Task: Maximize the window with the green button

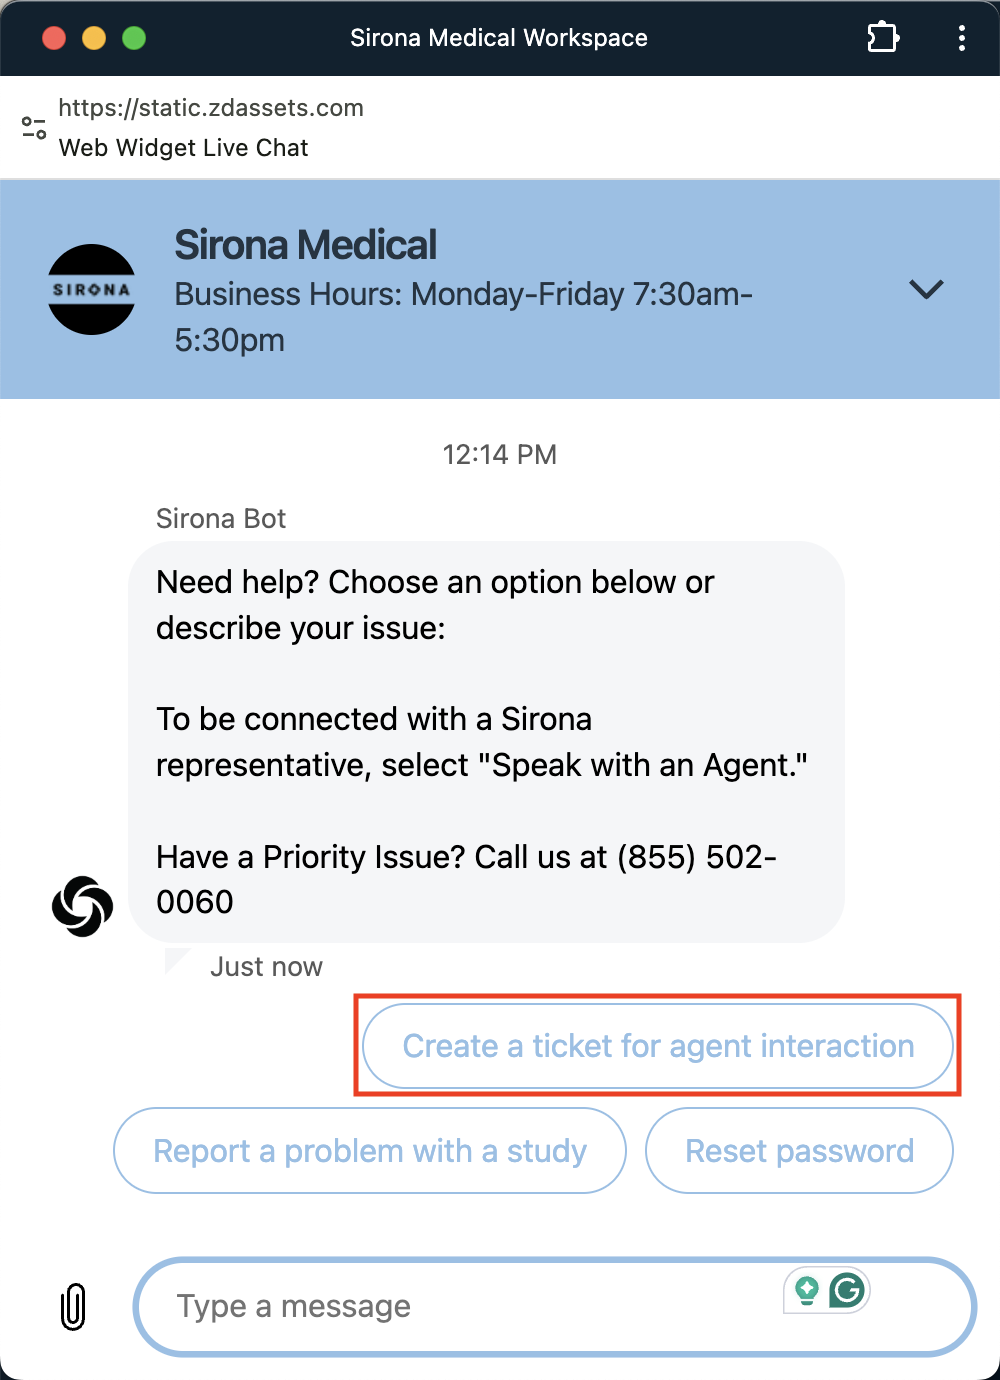Action: coord(134,38)
